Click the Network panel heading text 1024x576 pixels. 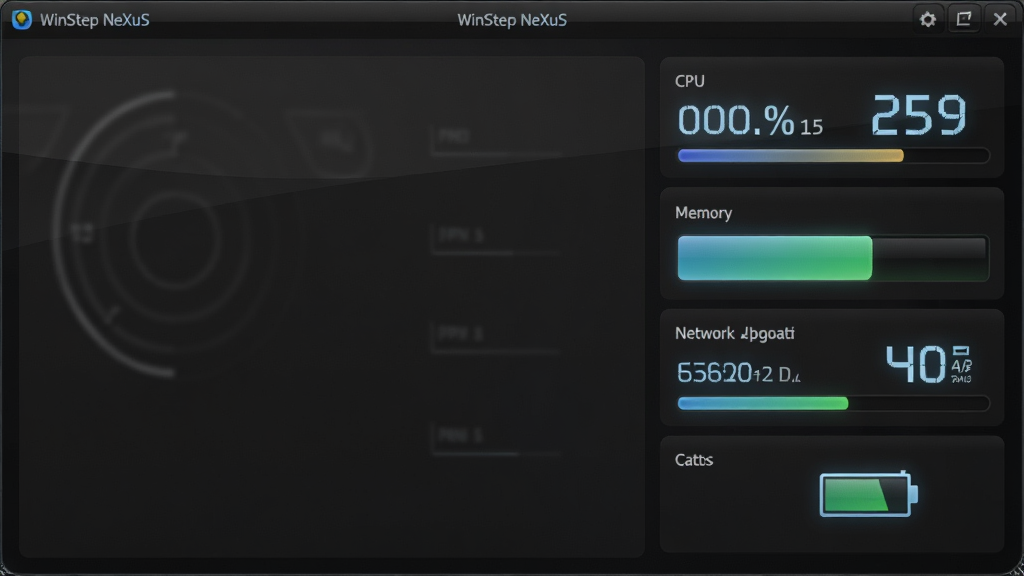(735, 334)
